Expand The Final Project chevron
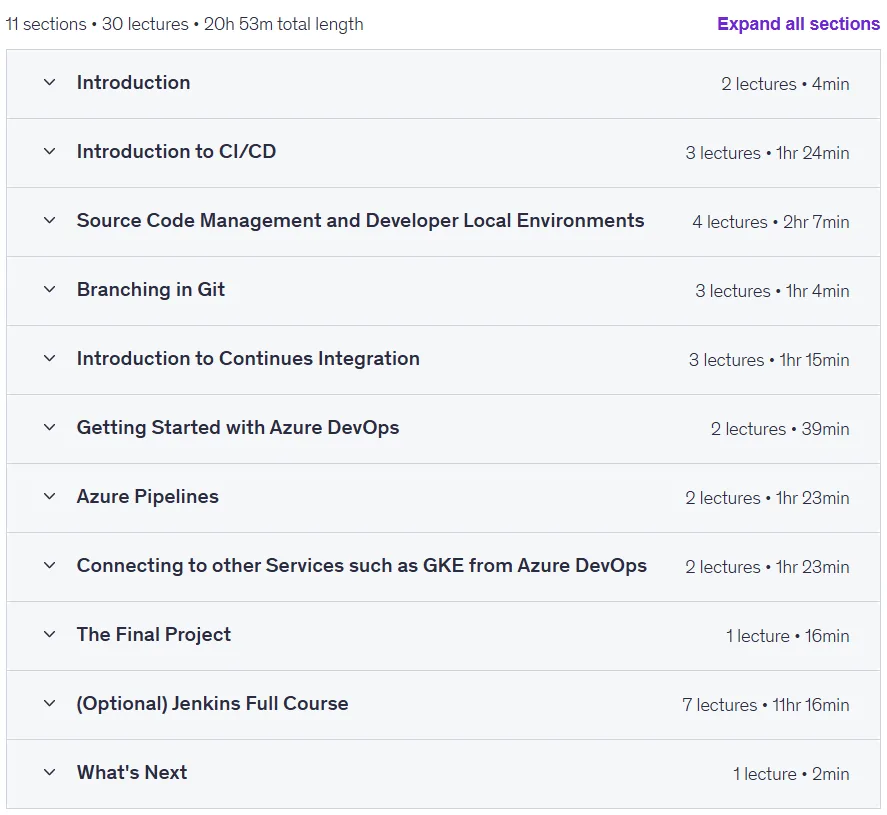This screenshot has height=815, width=887. (x=50, y=635)
